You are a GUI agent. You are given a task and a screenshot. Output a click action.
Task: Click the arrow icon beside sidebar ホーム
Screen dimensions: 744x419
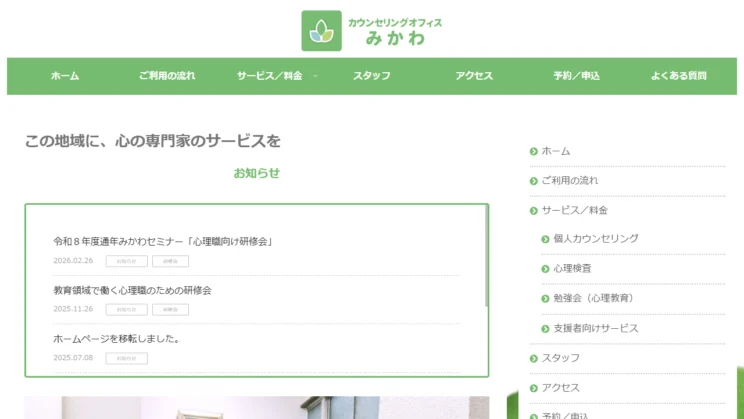coord(533,151)
